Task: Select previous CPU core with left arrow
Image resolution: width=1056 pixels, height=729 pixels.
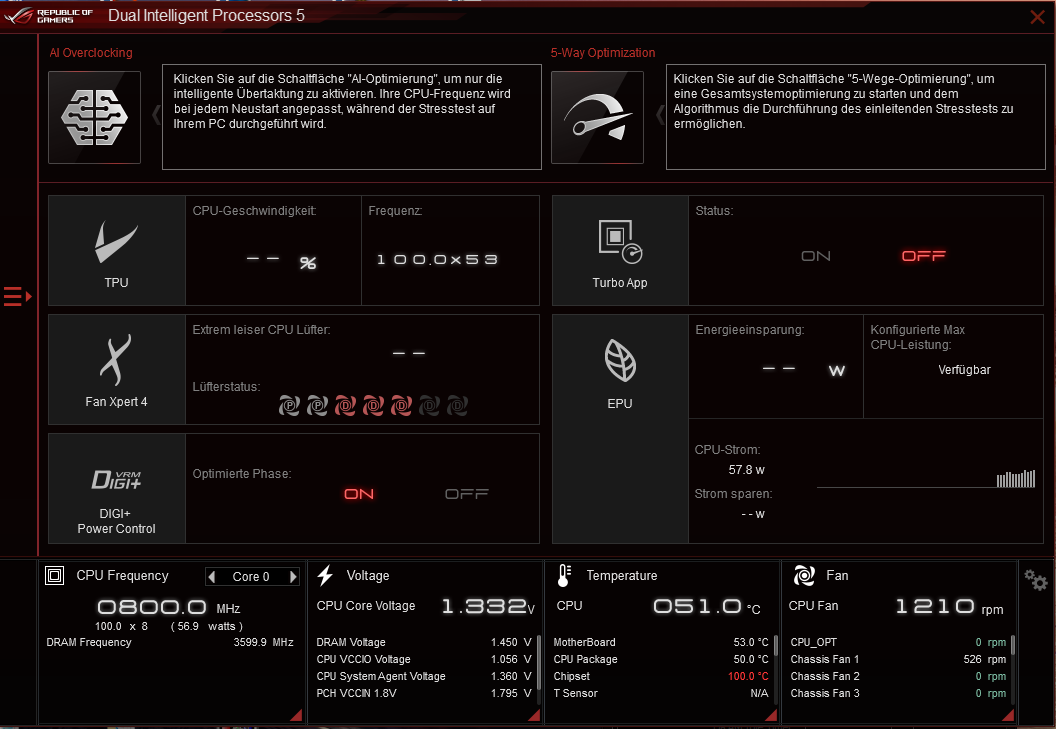Action: pos(211,577)
